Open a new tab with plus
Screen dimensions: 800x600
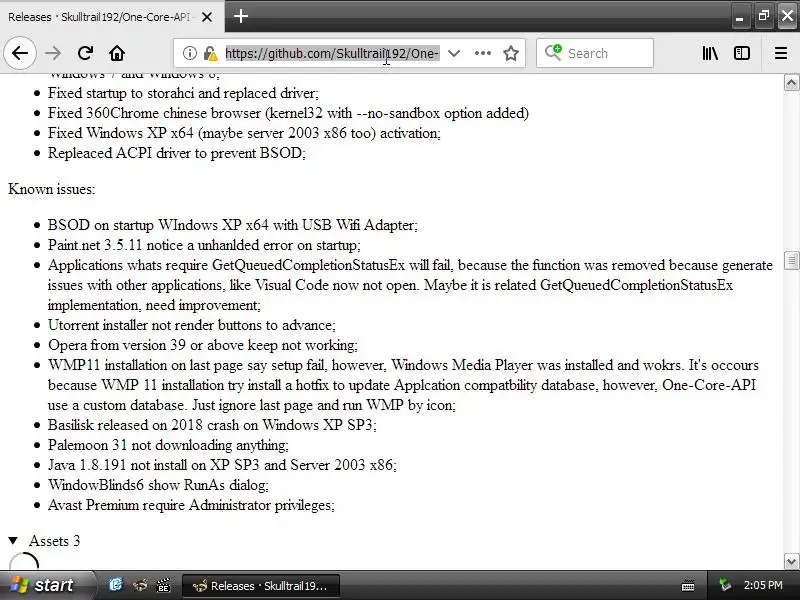point(241,16)
